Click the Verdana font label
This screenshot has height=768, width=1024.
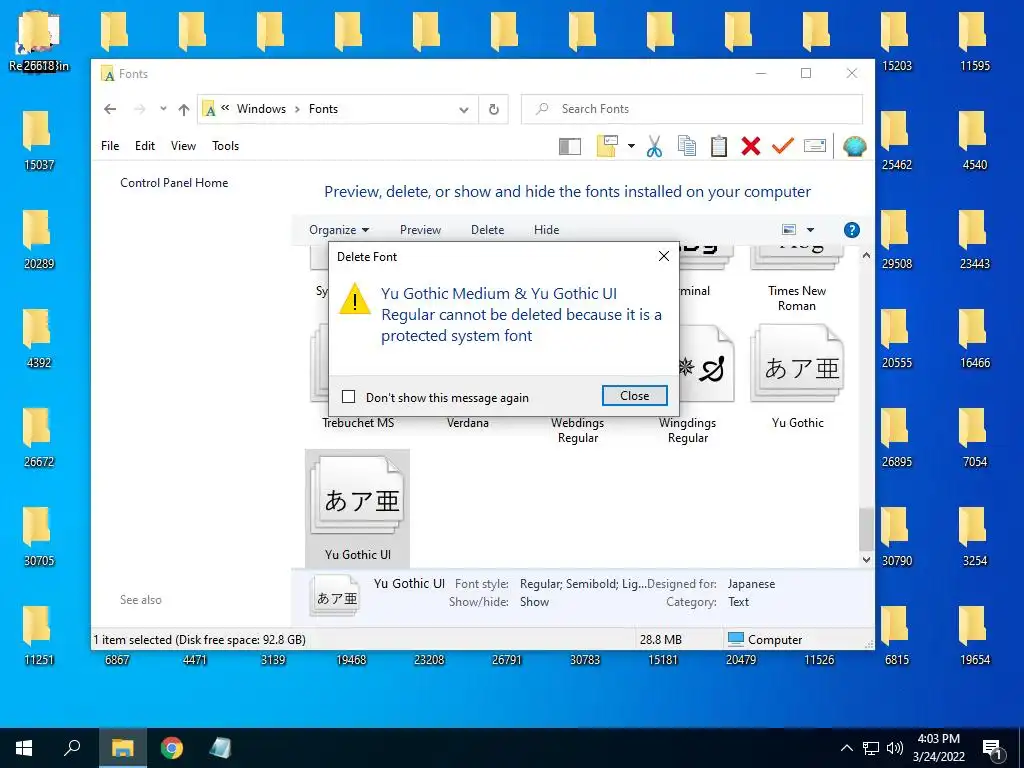click(468, 423)
